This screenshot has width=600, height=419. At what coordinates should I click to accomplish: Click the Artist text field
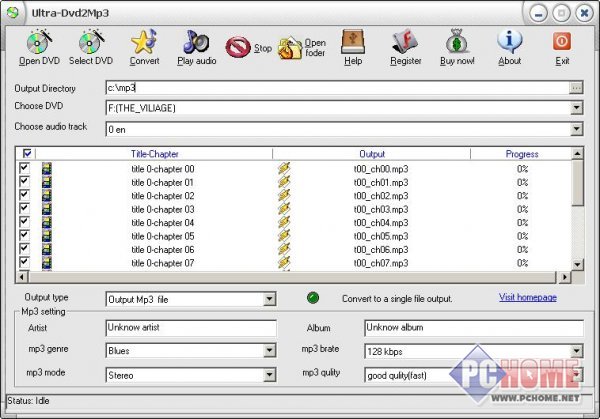[191, 328]
